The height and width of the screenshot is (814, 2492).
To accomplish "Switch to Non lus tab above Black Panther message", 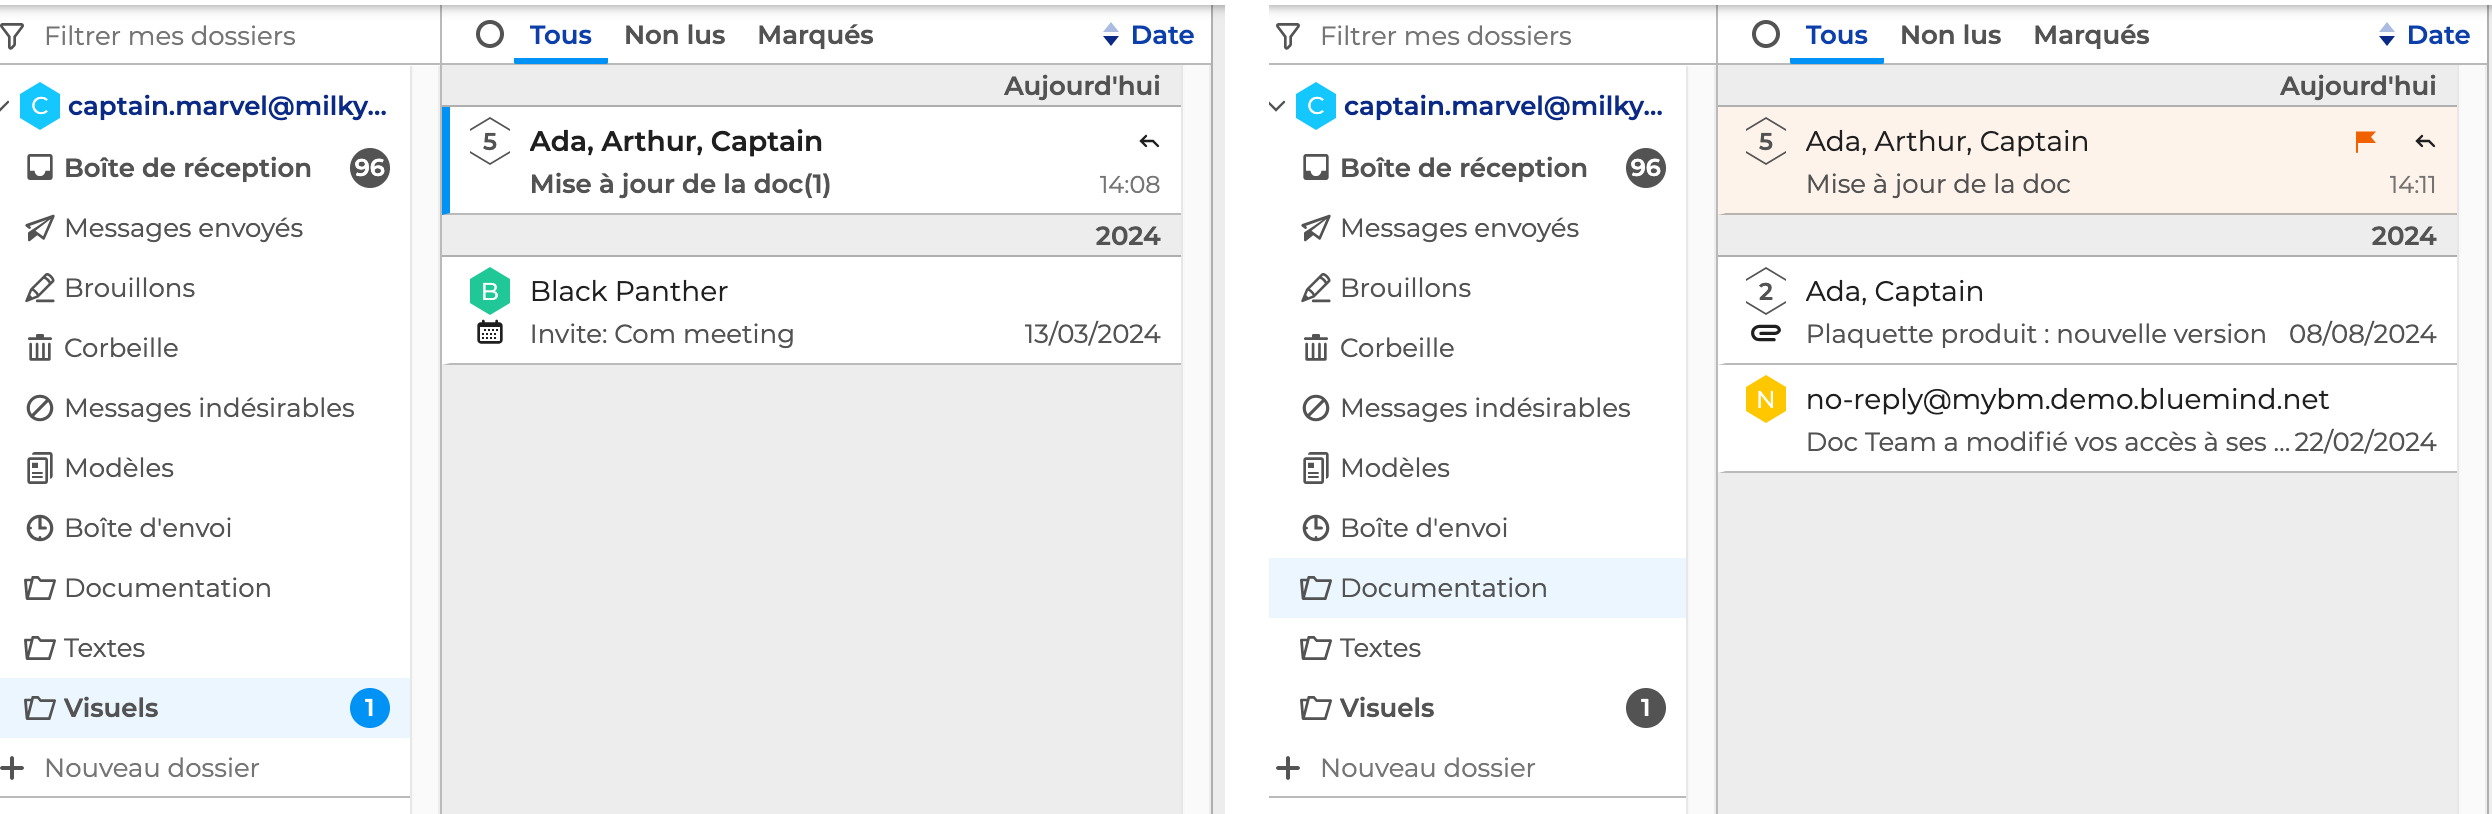I will (675, 35).
